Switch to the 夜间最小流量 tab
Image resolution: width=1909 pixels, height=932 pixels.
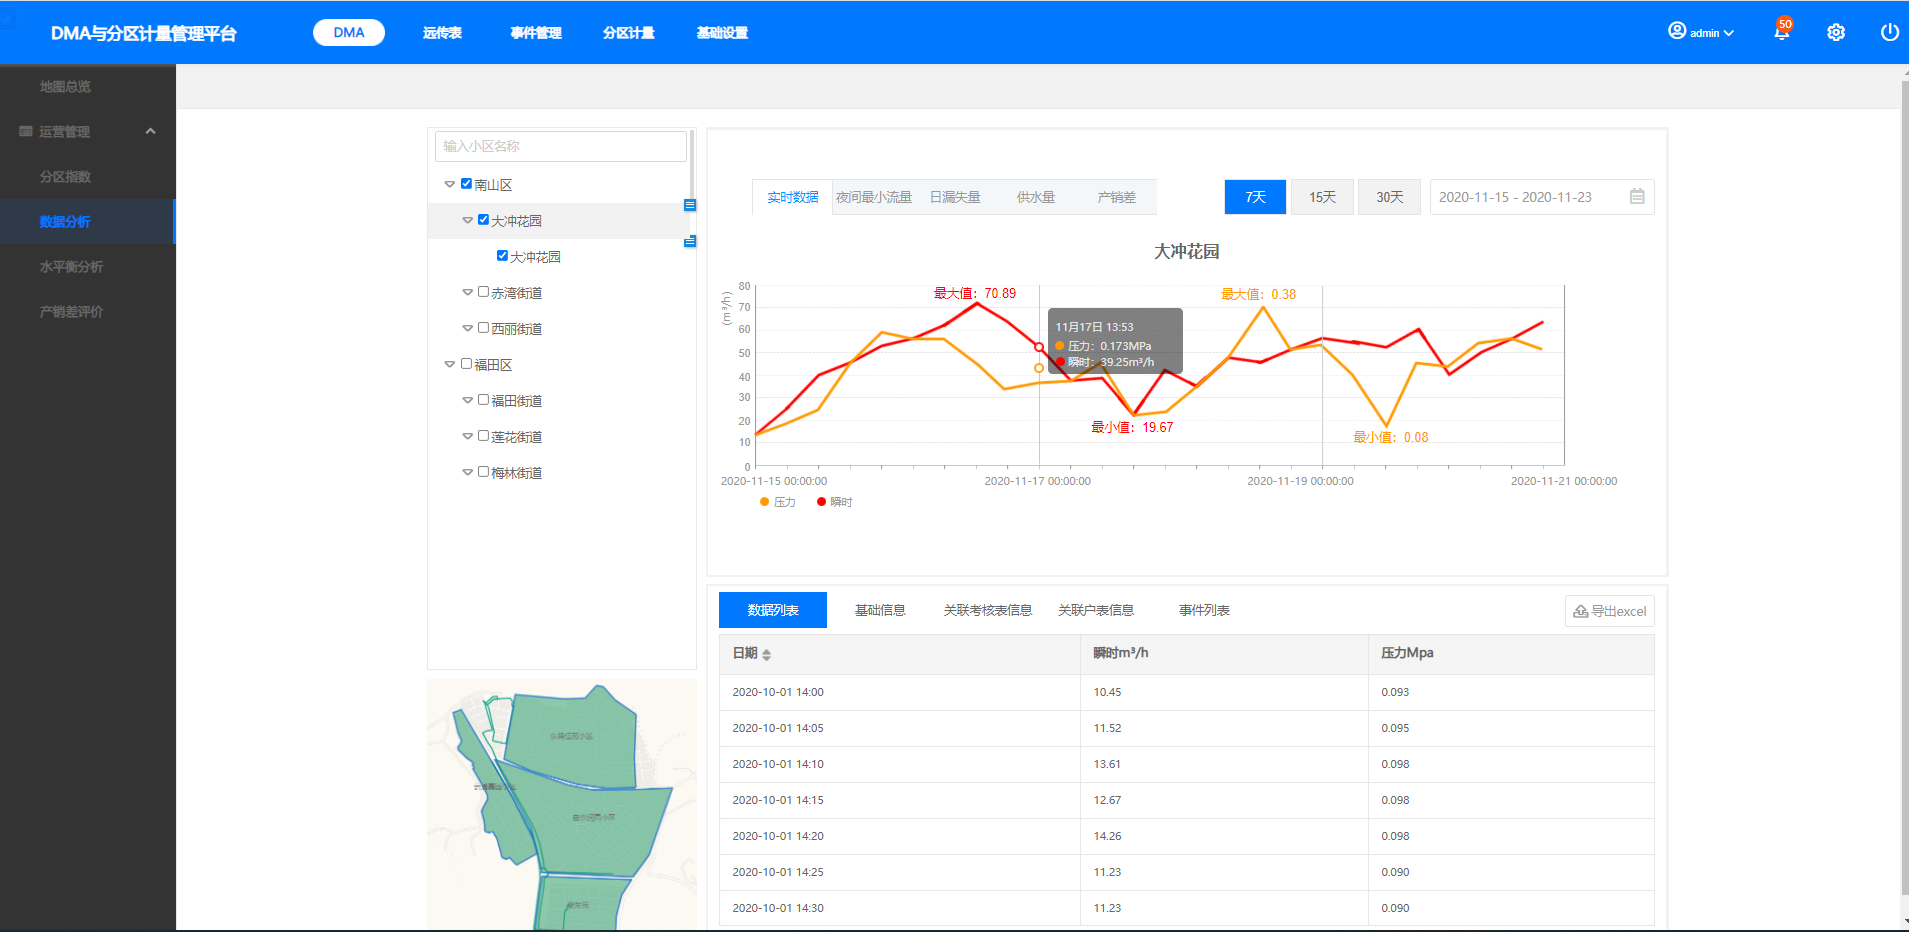(x=874, y=197)
